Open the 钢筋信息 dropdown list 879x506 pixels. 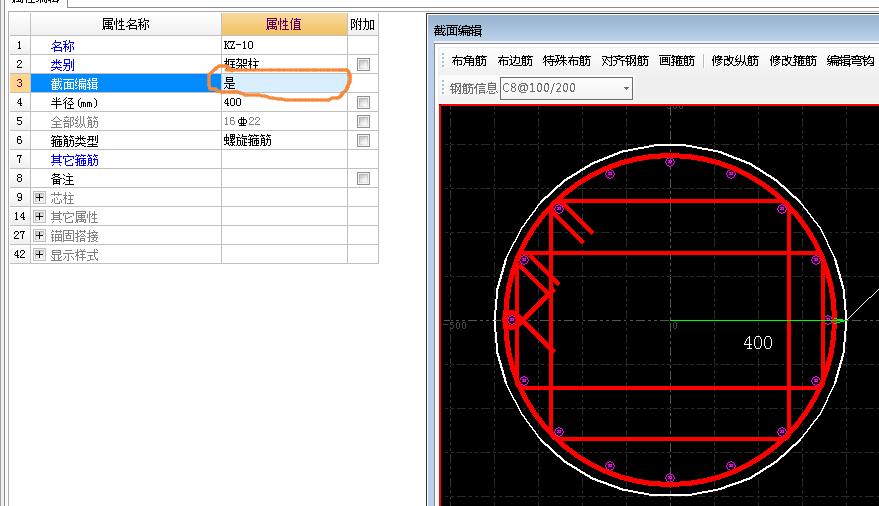pyautogui.click(x=626, y=88)
